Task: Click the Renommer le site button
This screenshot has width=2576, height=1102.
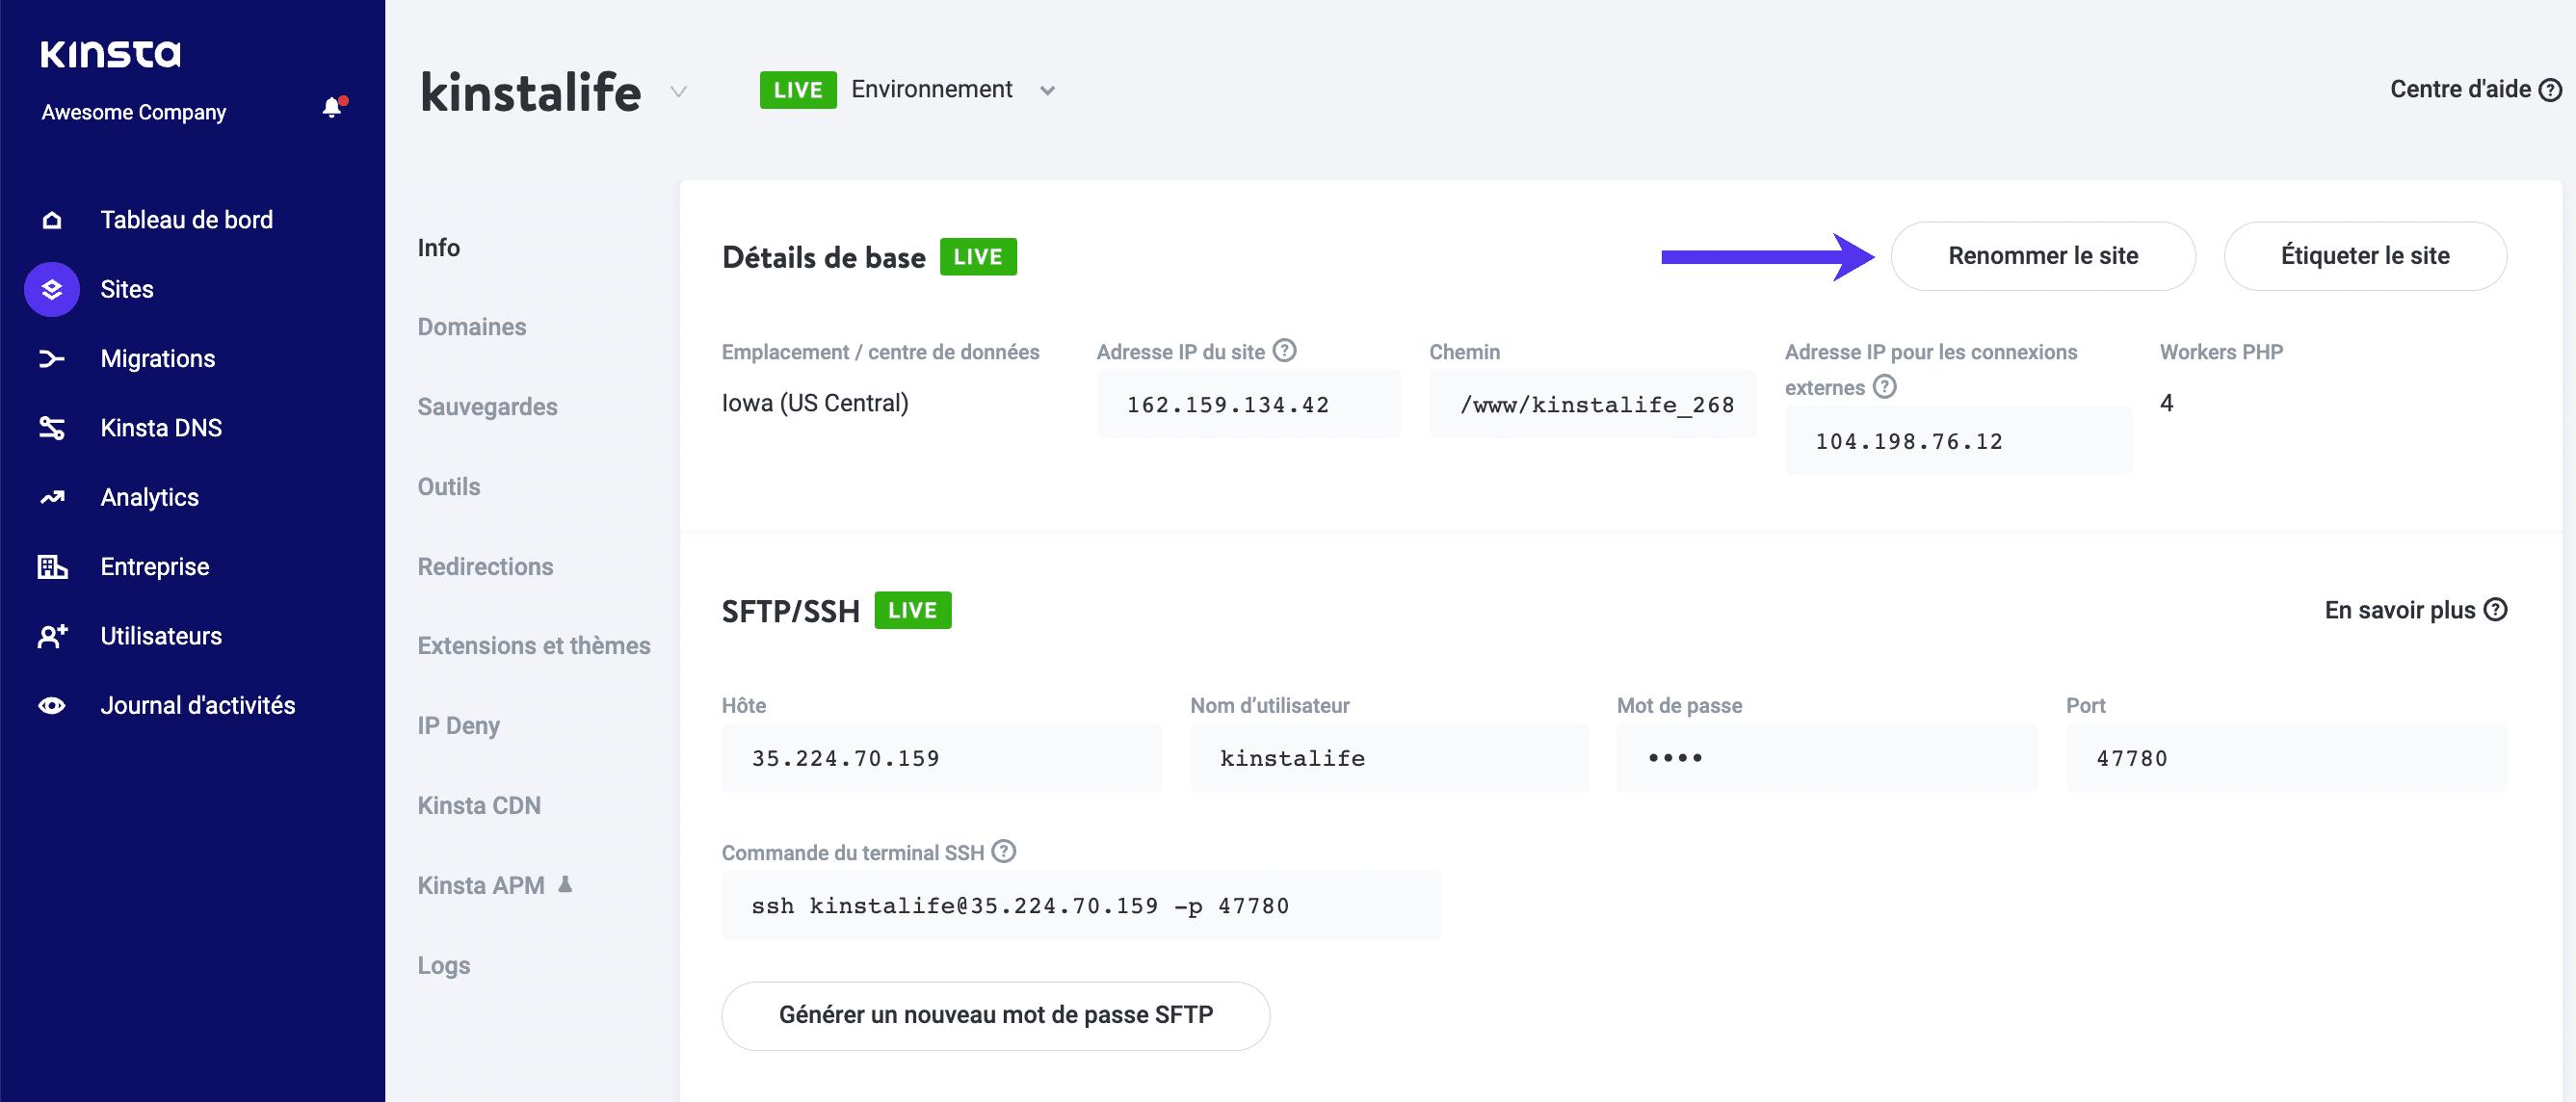Action: 2042,256
